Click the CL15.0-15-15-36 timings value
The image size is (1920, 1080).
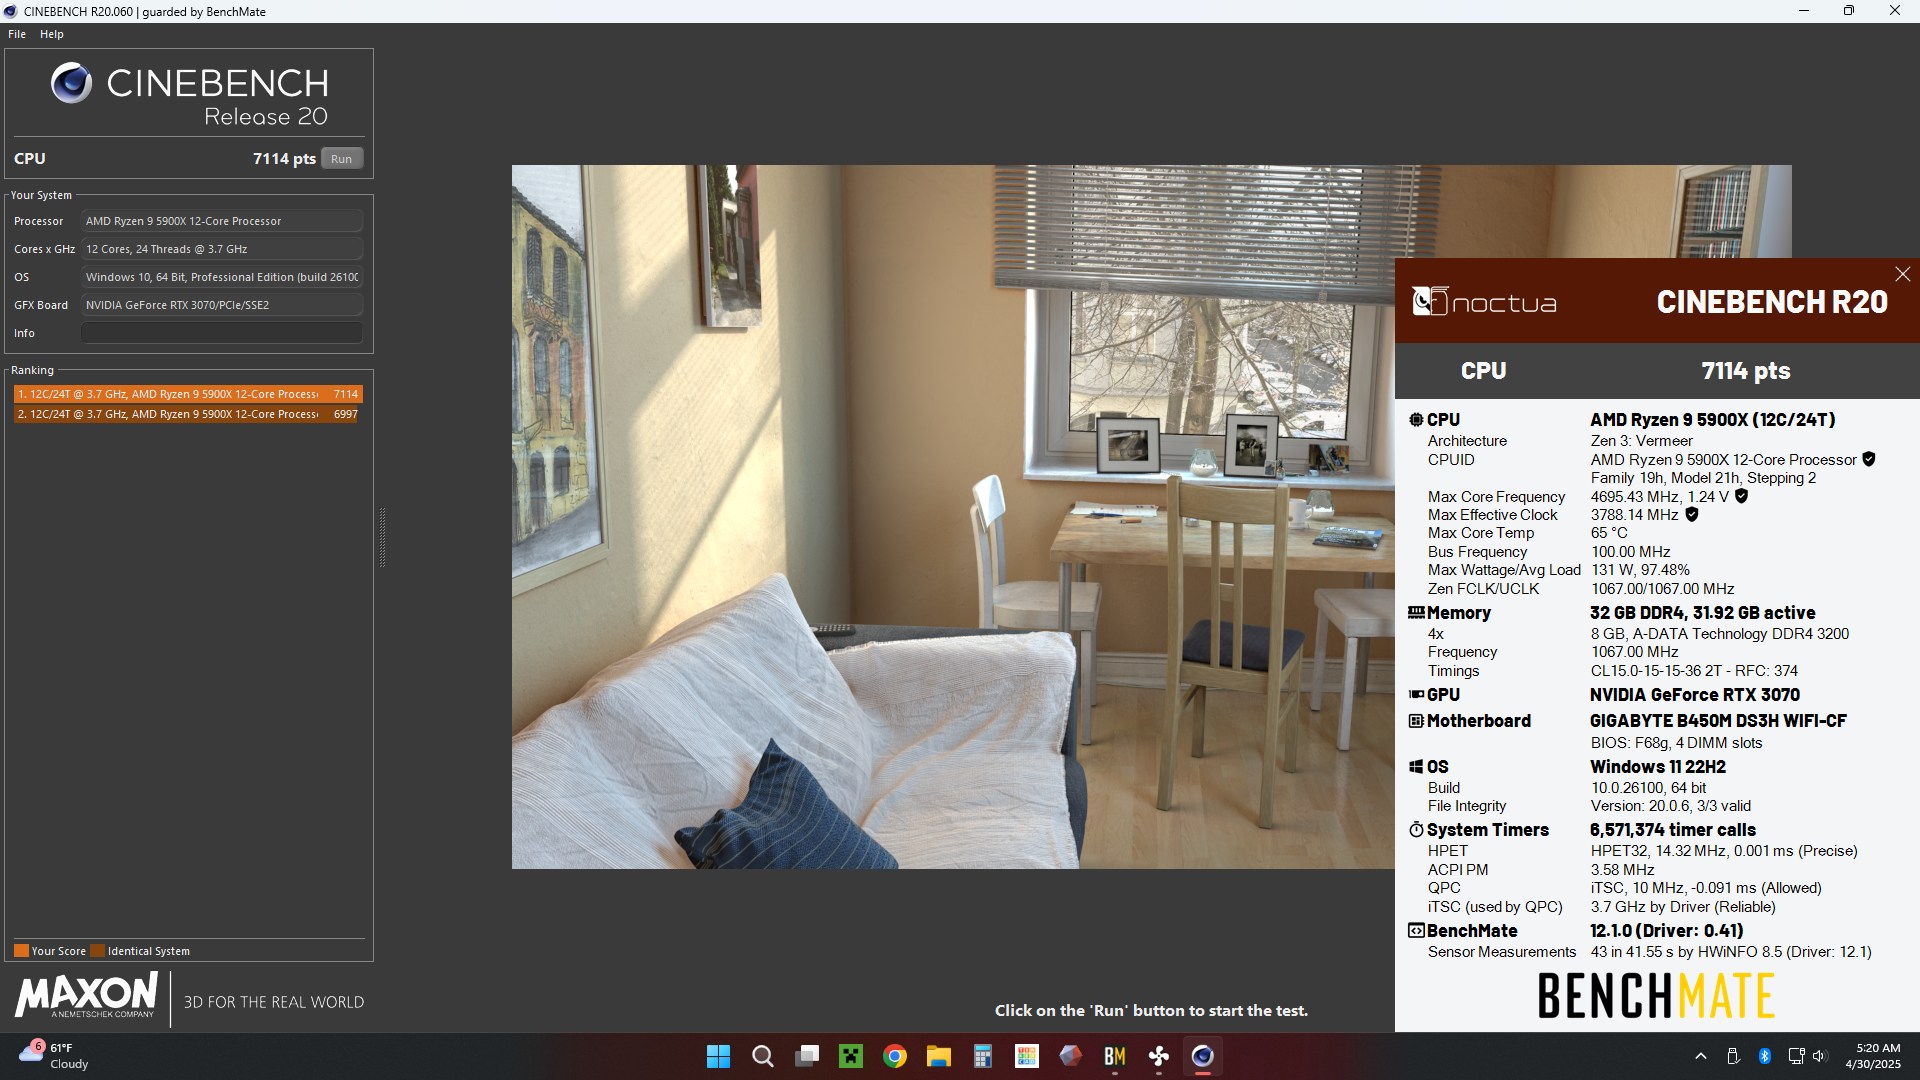pos(1694,671)
